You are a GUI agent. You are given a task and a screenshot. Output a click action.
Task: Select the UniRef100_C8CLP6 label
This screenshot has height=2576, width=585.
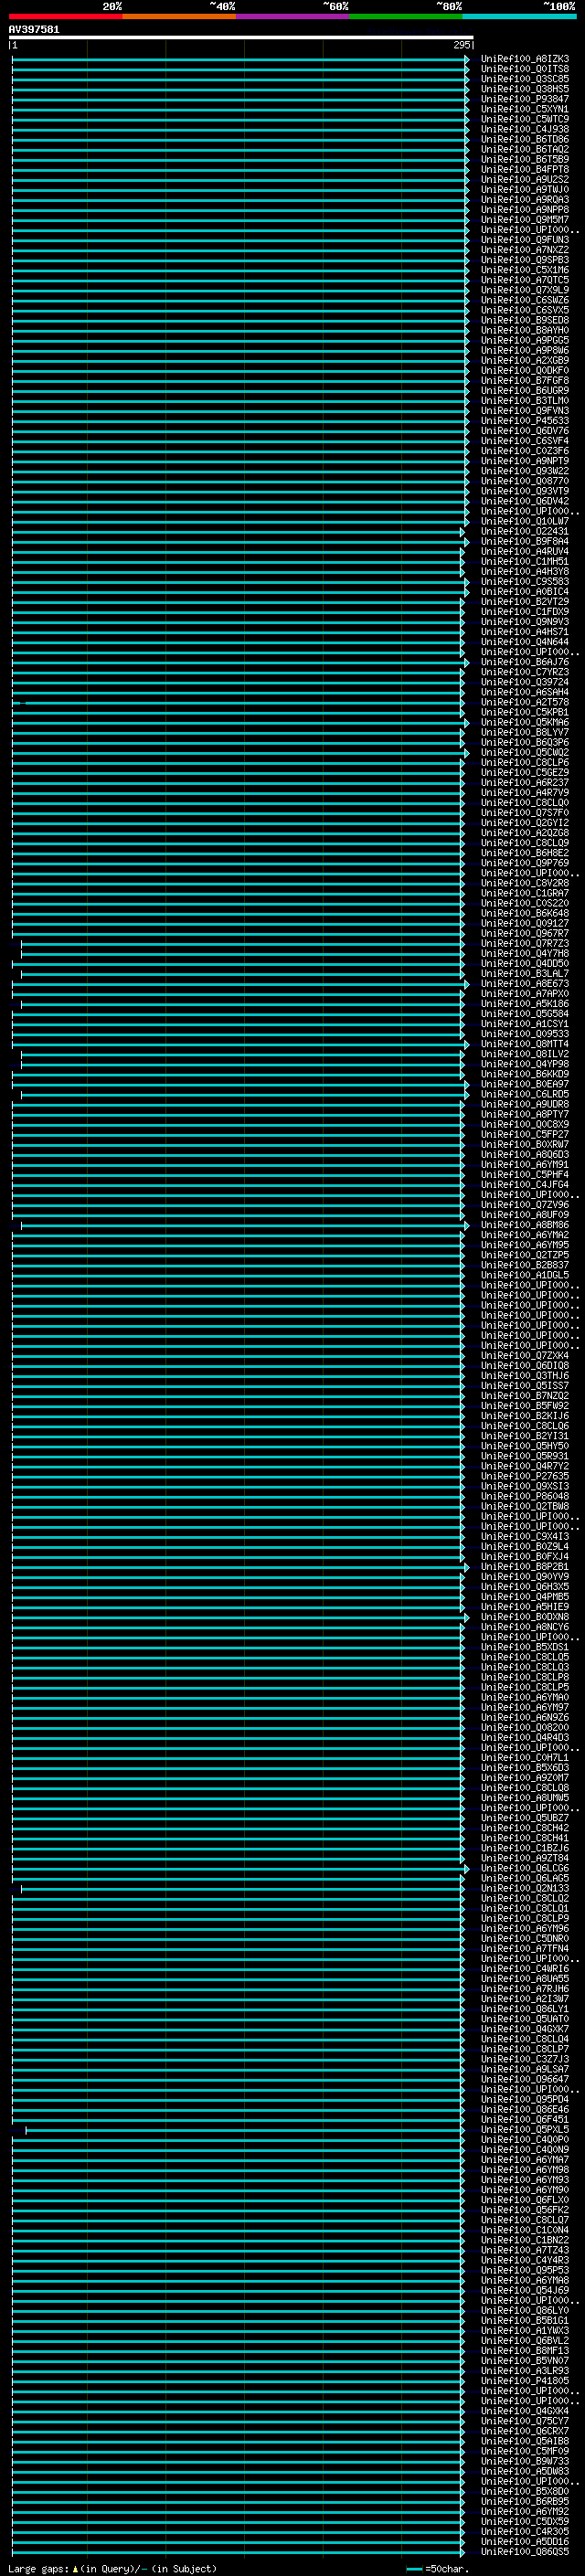coord(525,763)
